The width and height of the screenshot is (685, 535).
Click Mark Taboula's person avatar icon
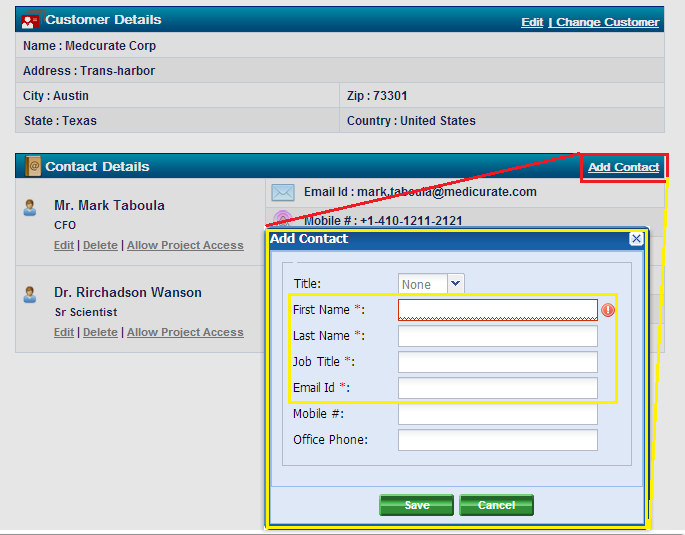(30, 207)
